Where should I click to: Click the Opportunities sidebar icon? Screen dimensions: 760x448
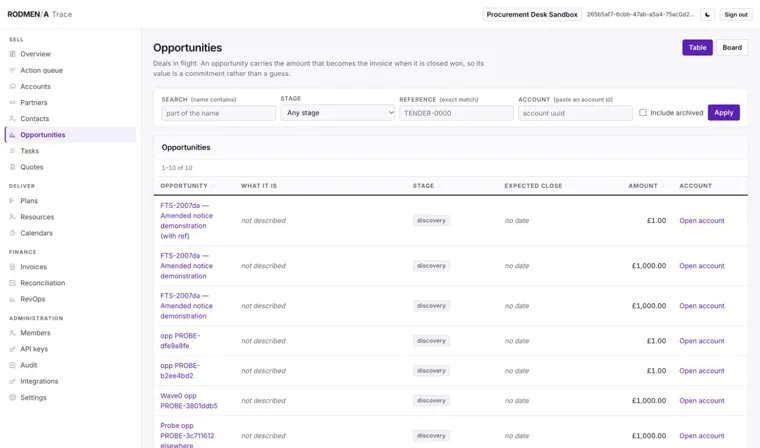click(x=13, y=135)
